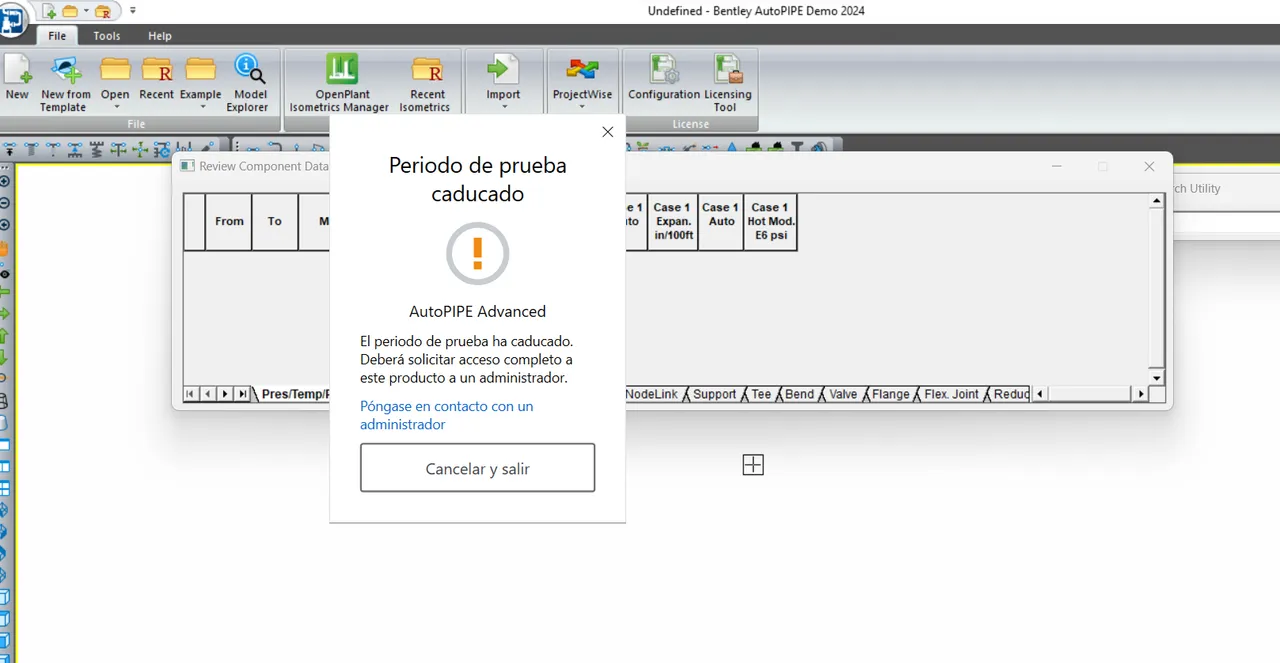Open Recent Isometrics
Screen dimensions: 1280x663
pos(427,70)
